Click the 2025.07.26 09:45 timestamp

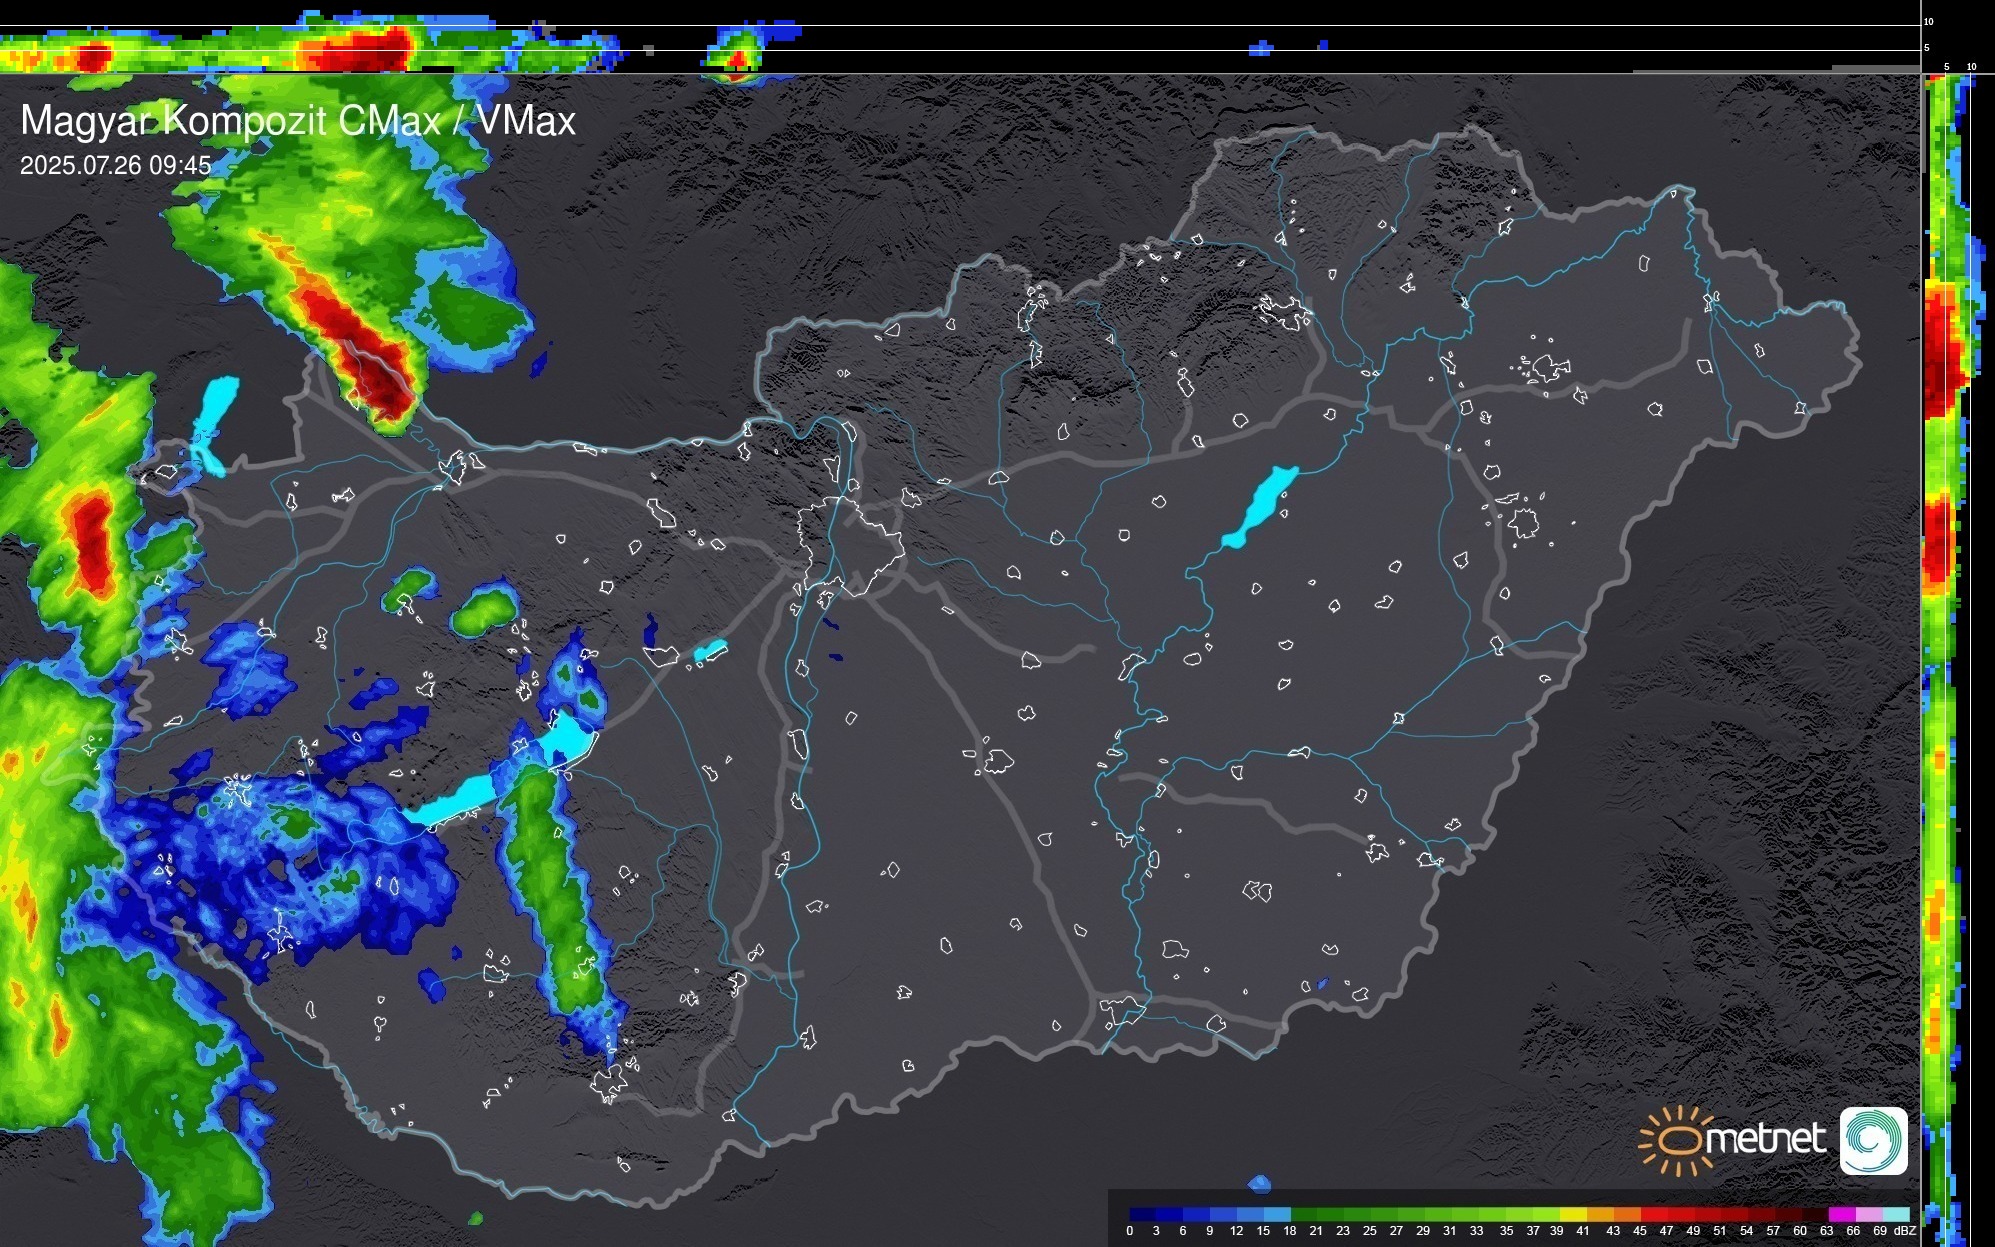pos(115,165)
